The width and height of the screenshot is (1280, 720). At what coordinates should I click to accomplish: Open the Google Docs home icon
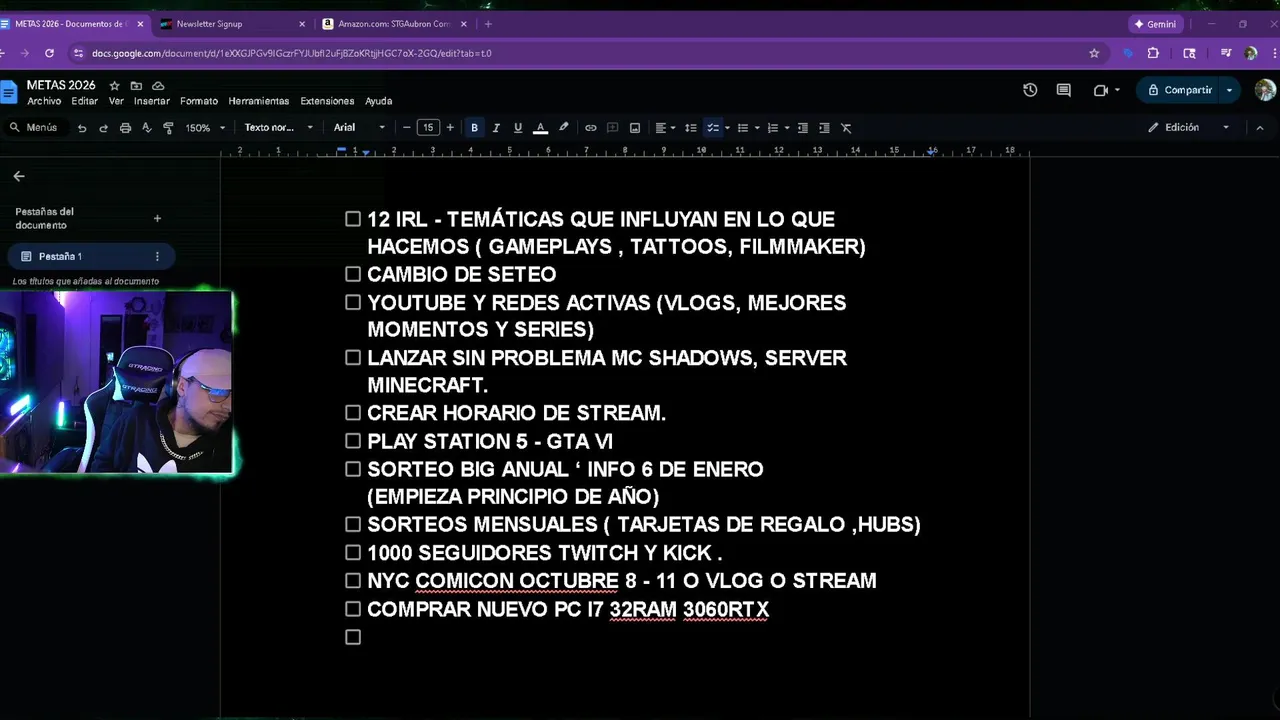point(9,93)
